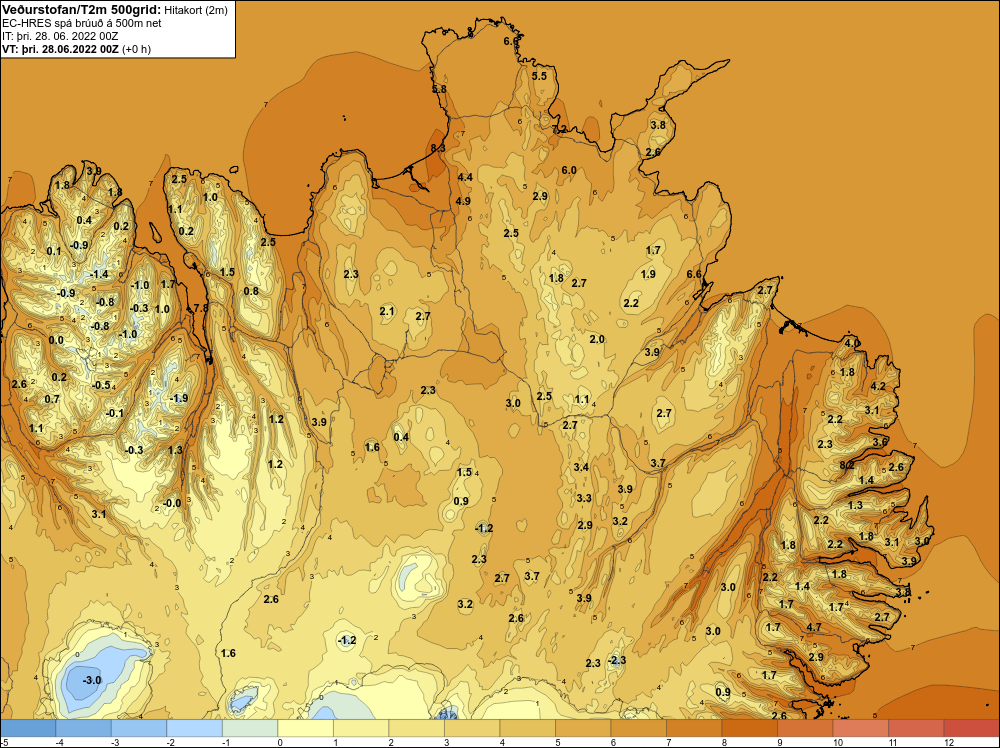Image resolution: width=1000 pixels, height=748 pixels.
Task: Select the 7.2 temperature value
Action: (559, 129)
